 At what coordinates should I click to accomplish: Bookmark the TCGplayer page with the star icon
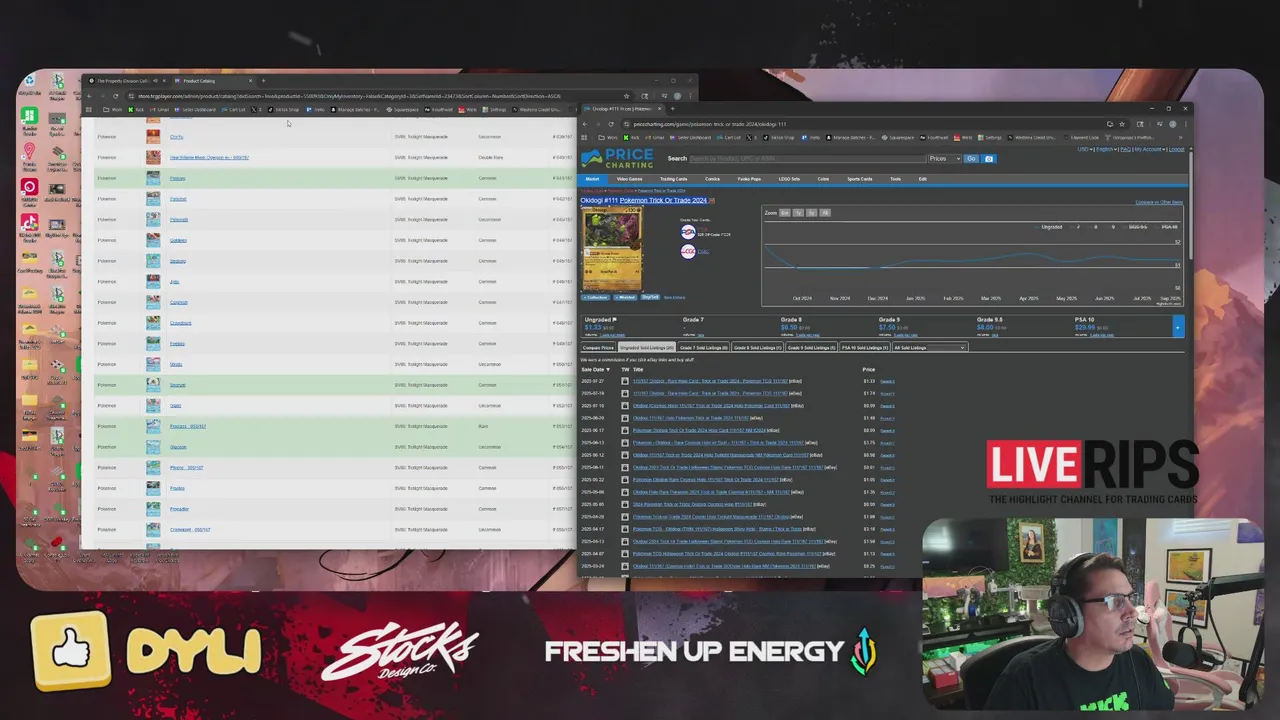pos(626,96)
